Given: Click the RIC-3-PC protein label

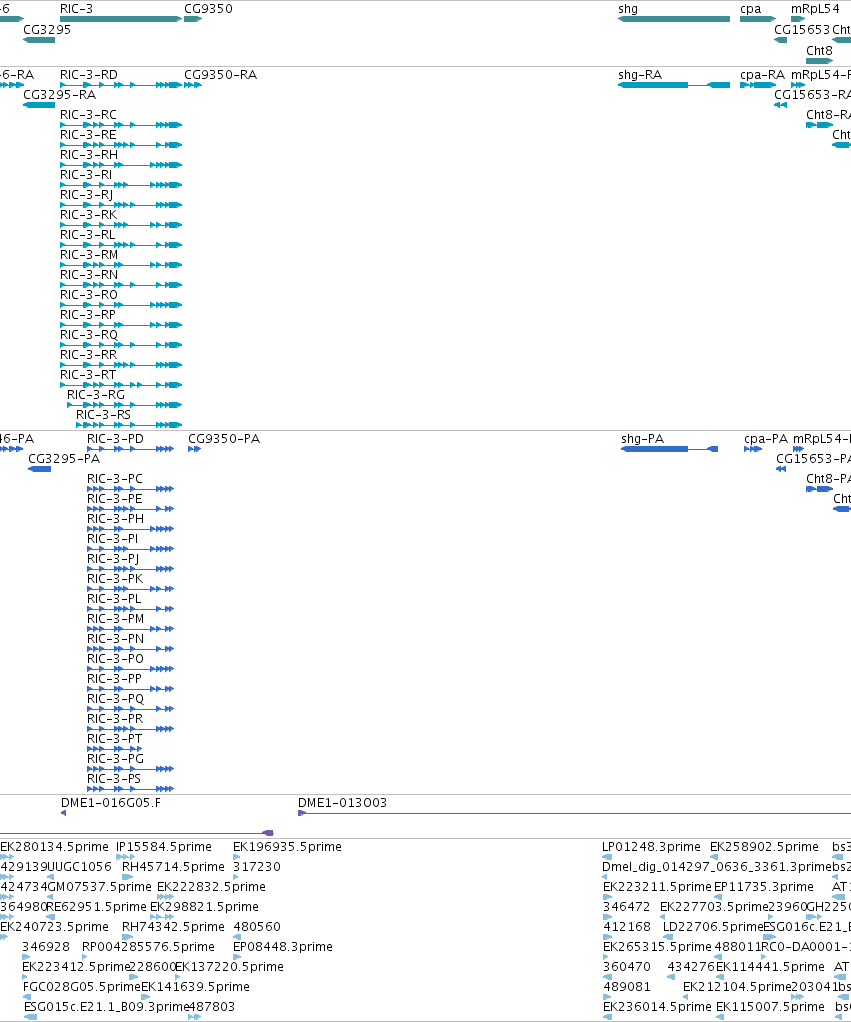Looking at the screenshot, I should tap(115, 478).
